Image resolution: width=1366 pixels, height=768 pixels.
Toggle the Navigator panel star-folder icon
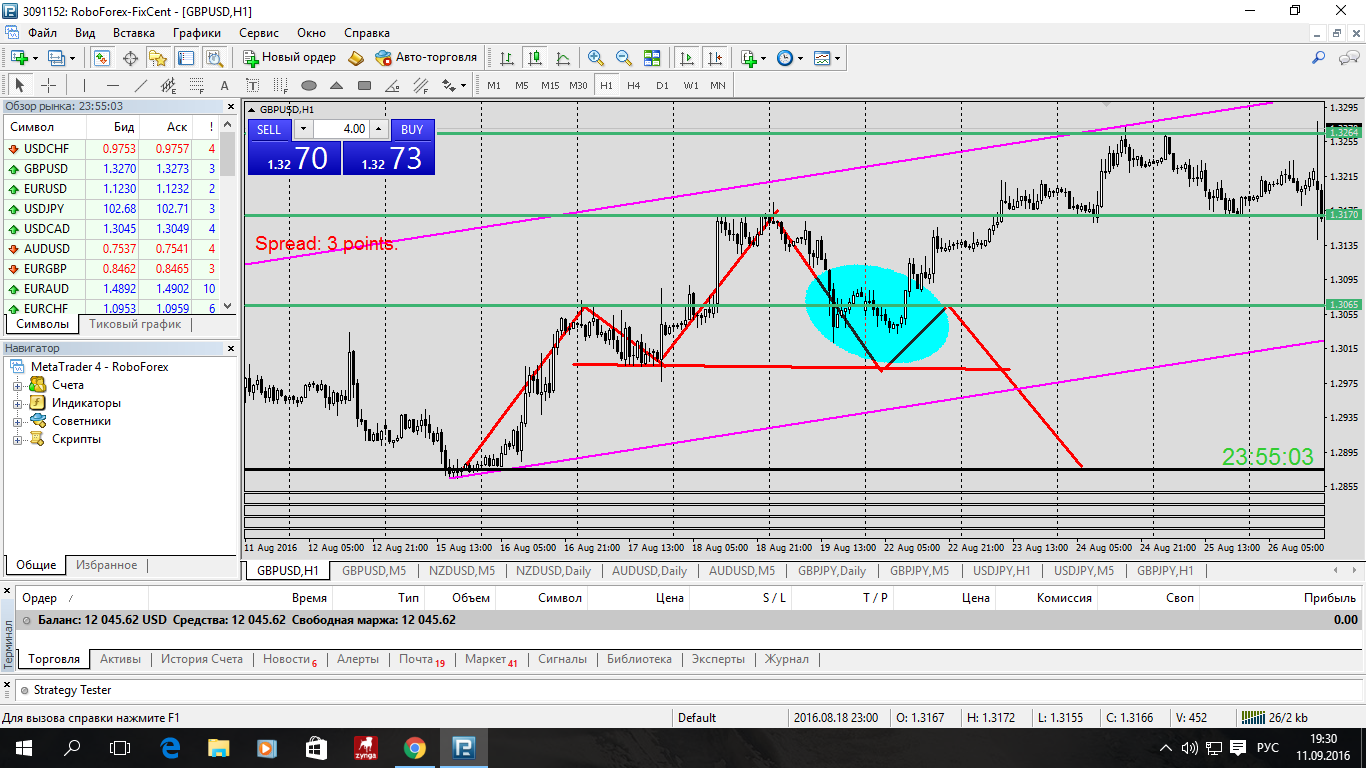point(158,58)
